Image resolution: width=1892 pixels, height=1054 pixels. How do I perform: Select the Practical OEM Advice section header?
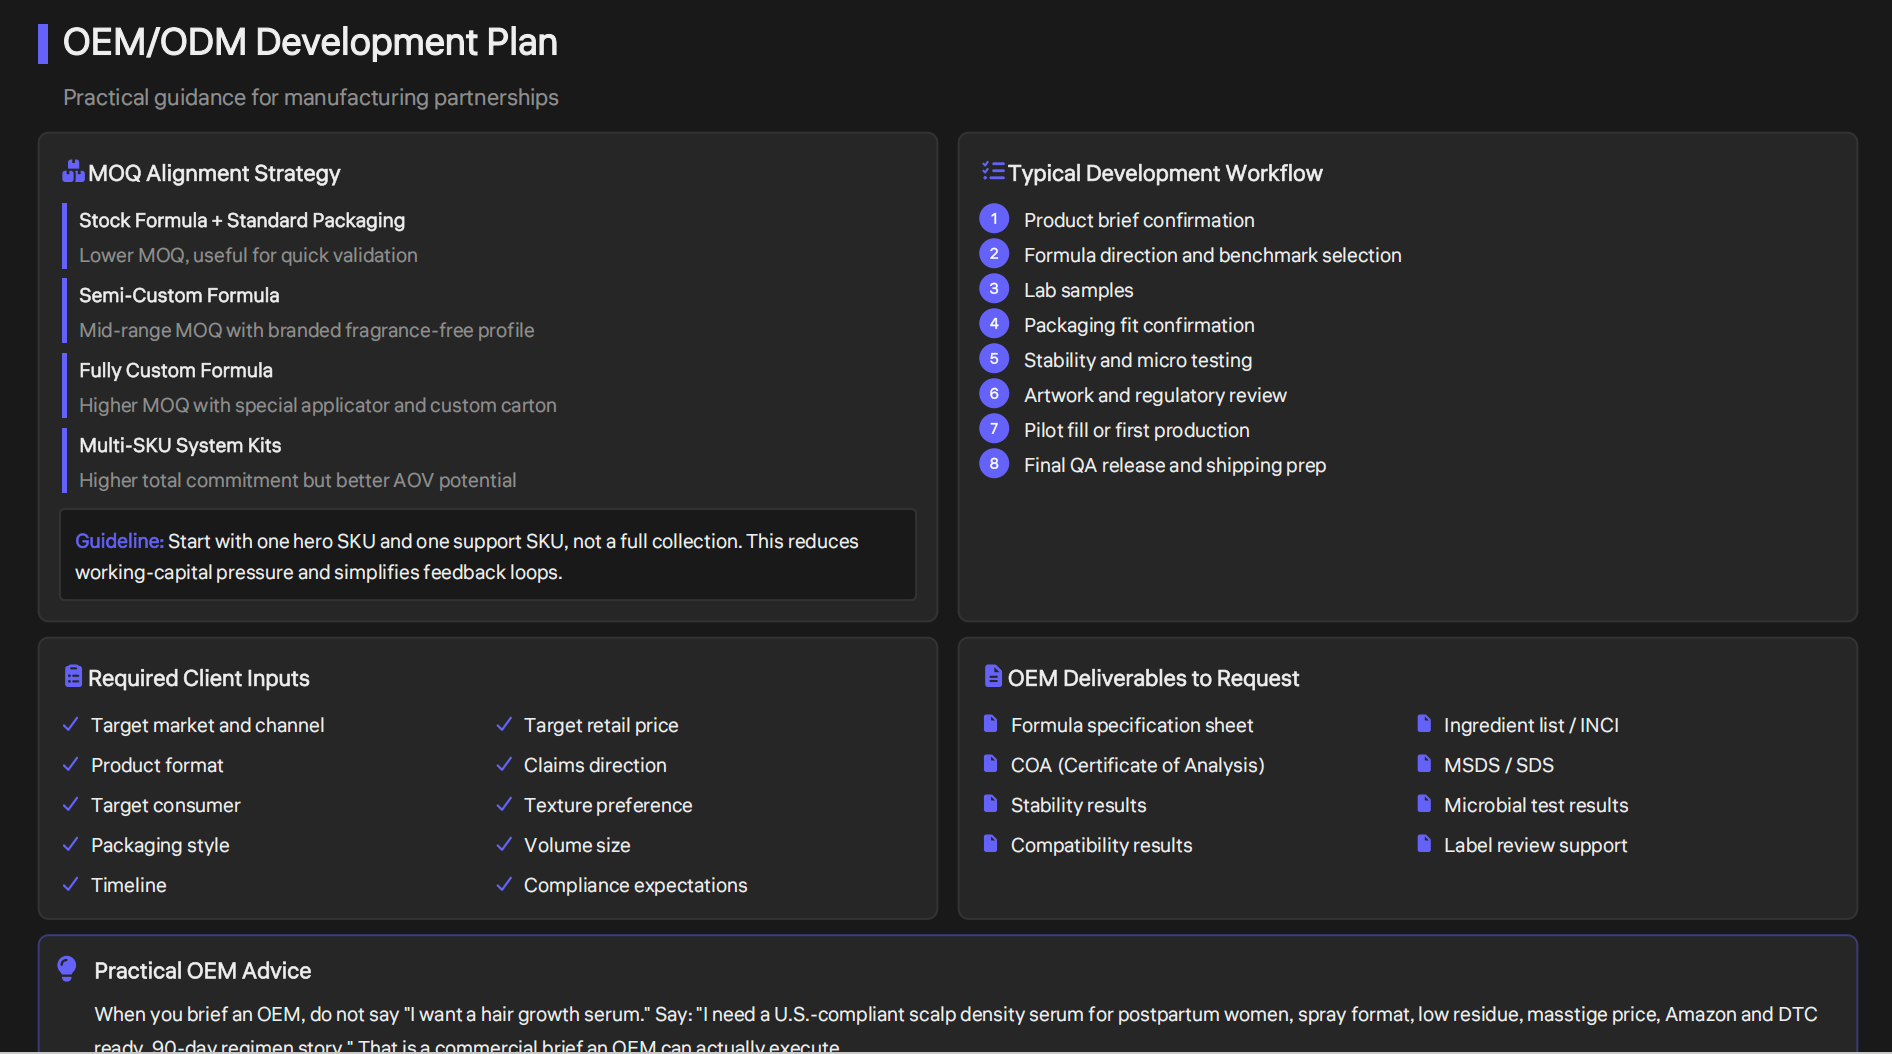click(x=202, y=969)
